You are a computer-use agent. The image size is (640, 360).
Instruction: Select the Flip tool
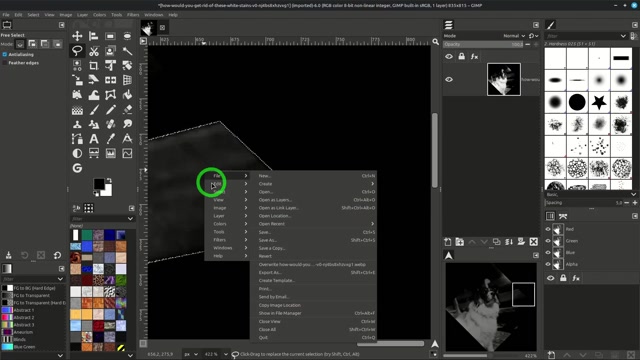click(x=110, y=80)
